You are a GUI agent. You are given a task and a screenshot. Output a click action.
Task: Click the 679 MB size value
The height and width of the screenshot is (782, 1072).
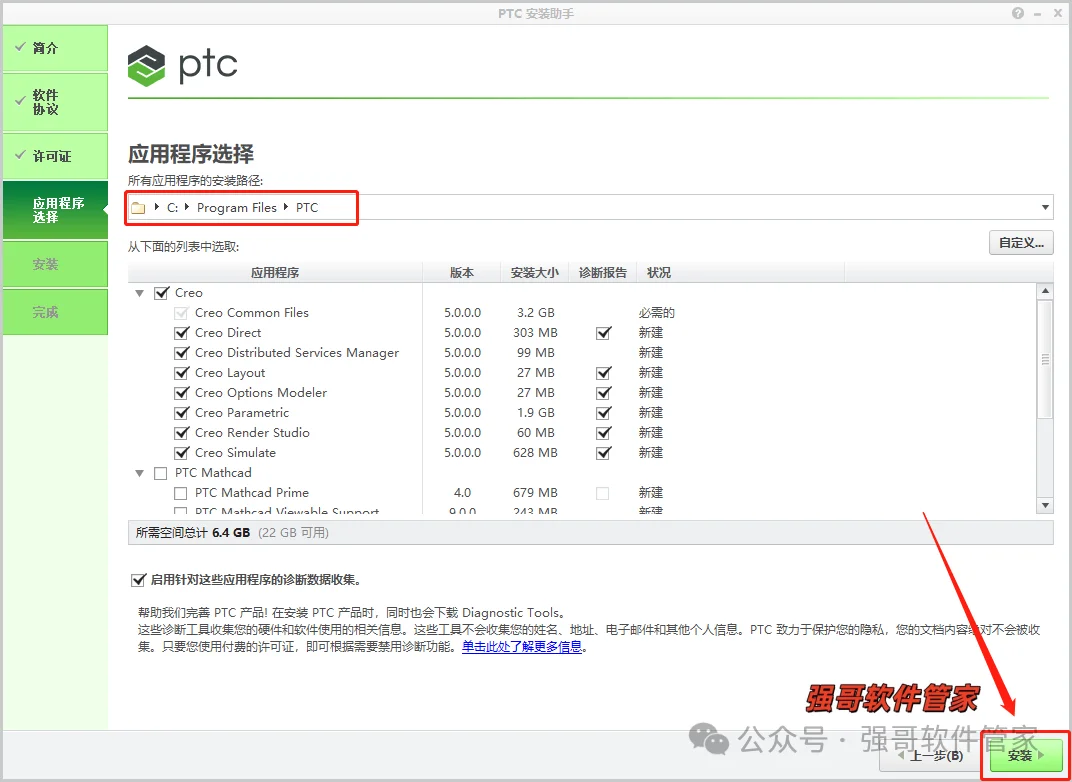tap(535, 493)
